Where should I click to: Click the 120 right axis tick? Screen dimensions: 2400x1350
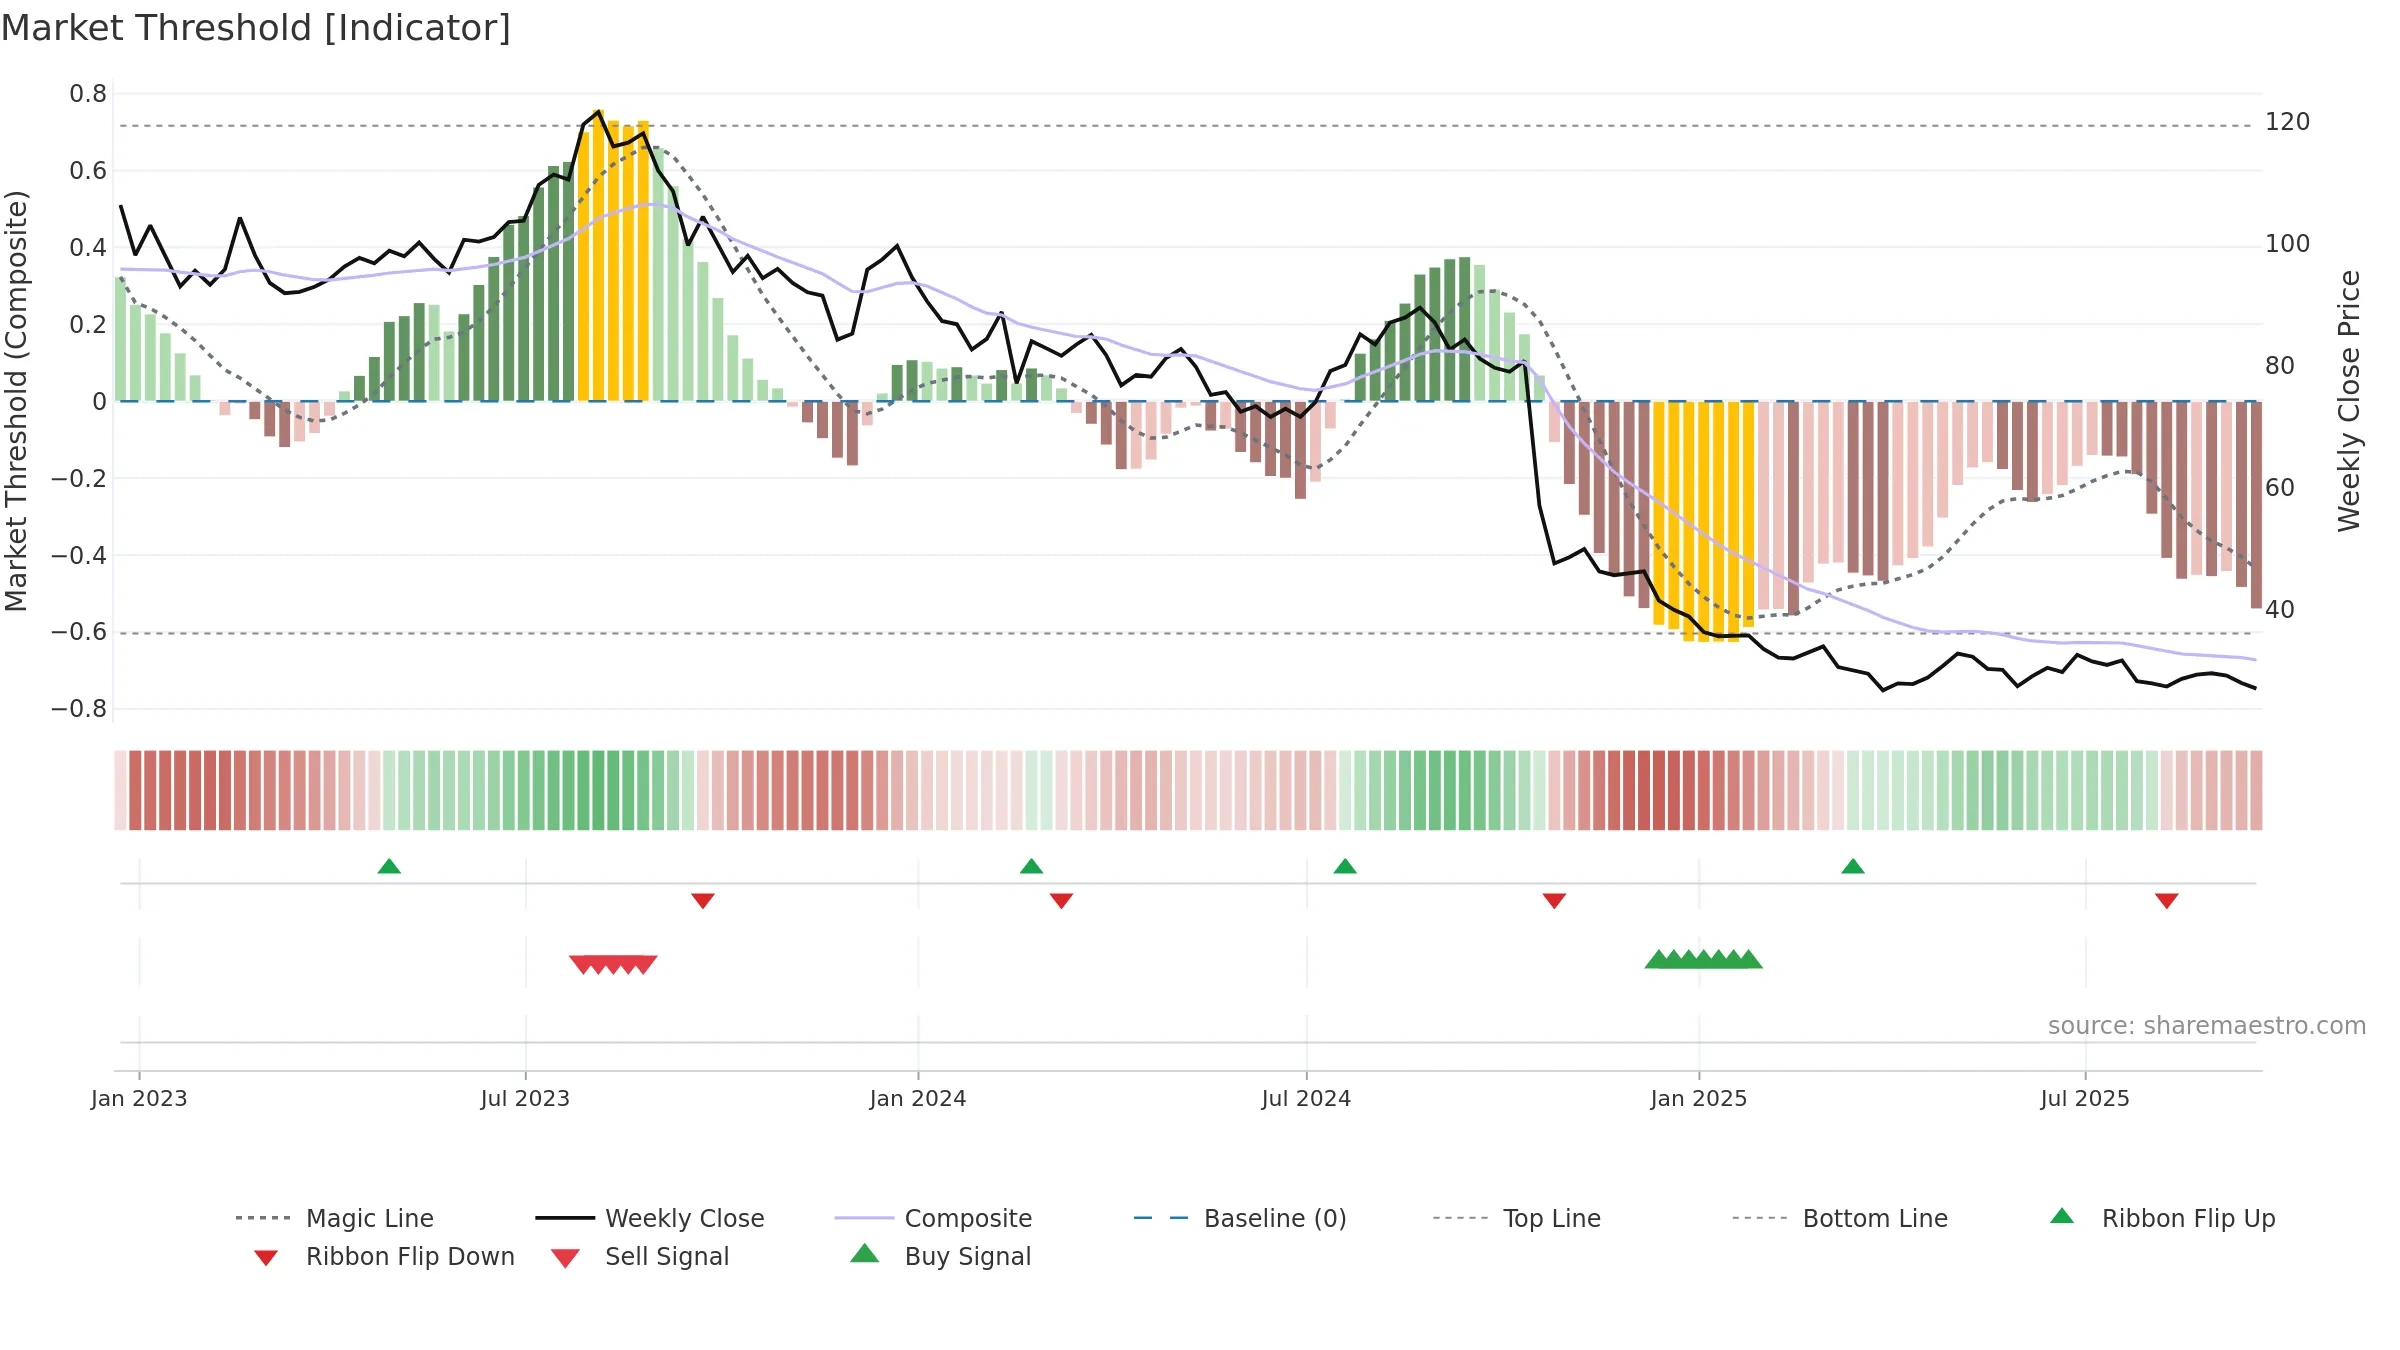pos(2288,122)
